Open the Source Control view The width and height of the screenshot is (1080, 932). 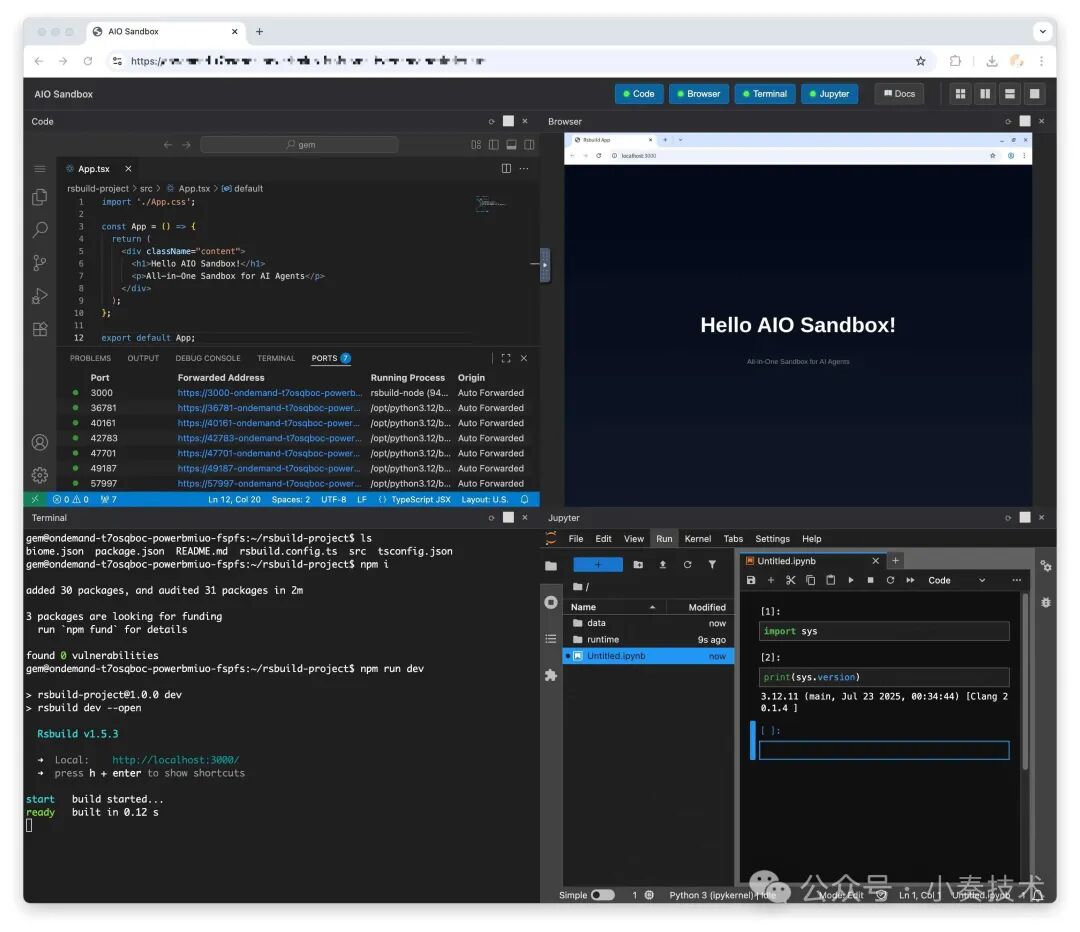39,262
